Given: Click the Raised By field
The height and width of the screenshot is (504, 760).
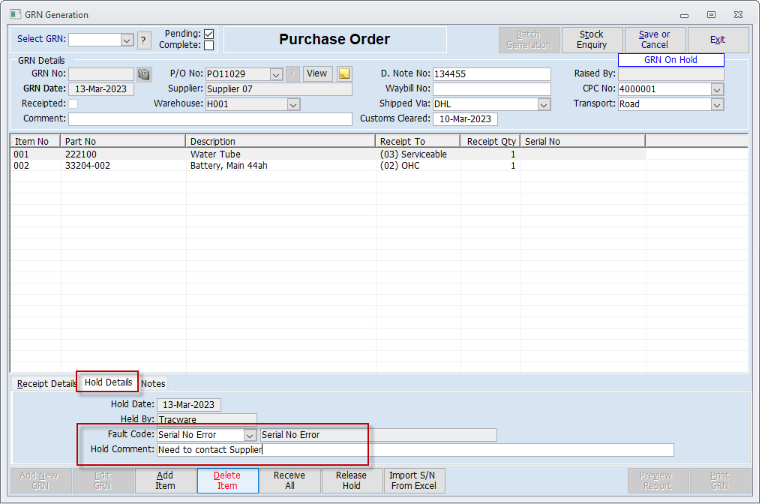Looking at the screenshot, I should click(x=671, y=74).
